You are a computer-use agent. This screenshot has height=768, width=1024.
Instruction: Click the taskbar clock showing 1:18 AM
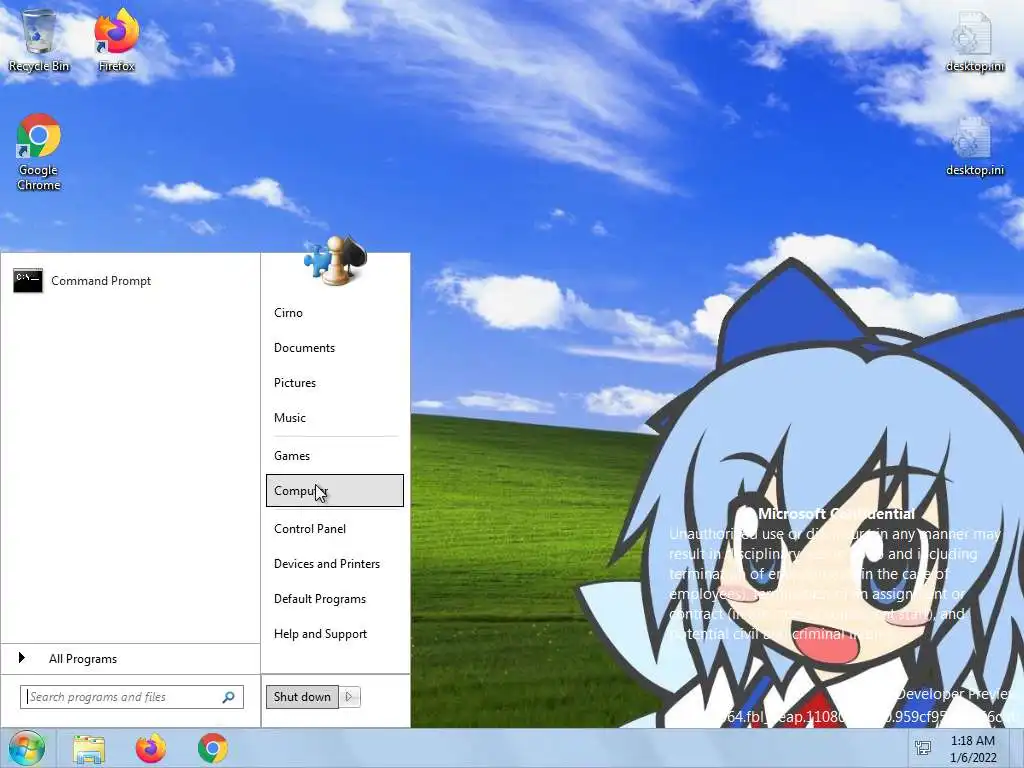tap(973, 748)
